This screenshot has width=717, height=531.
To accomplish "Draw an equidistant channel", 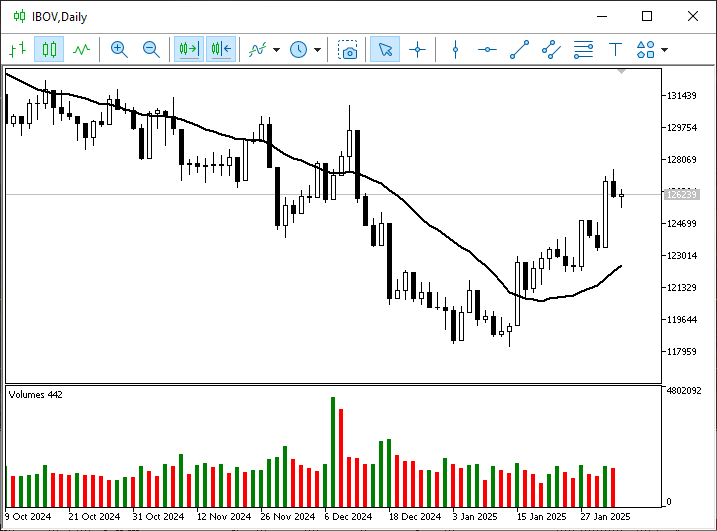I will (x=551, y=49).
